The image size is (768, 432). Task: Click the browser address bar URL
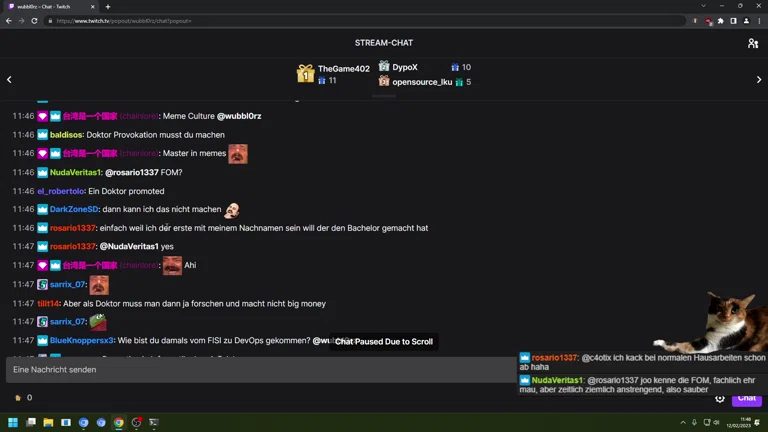[124, 21]
